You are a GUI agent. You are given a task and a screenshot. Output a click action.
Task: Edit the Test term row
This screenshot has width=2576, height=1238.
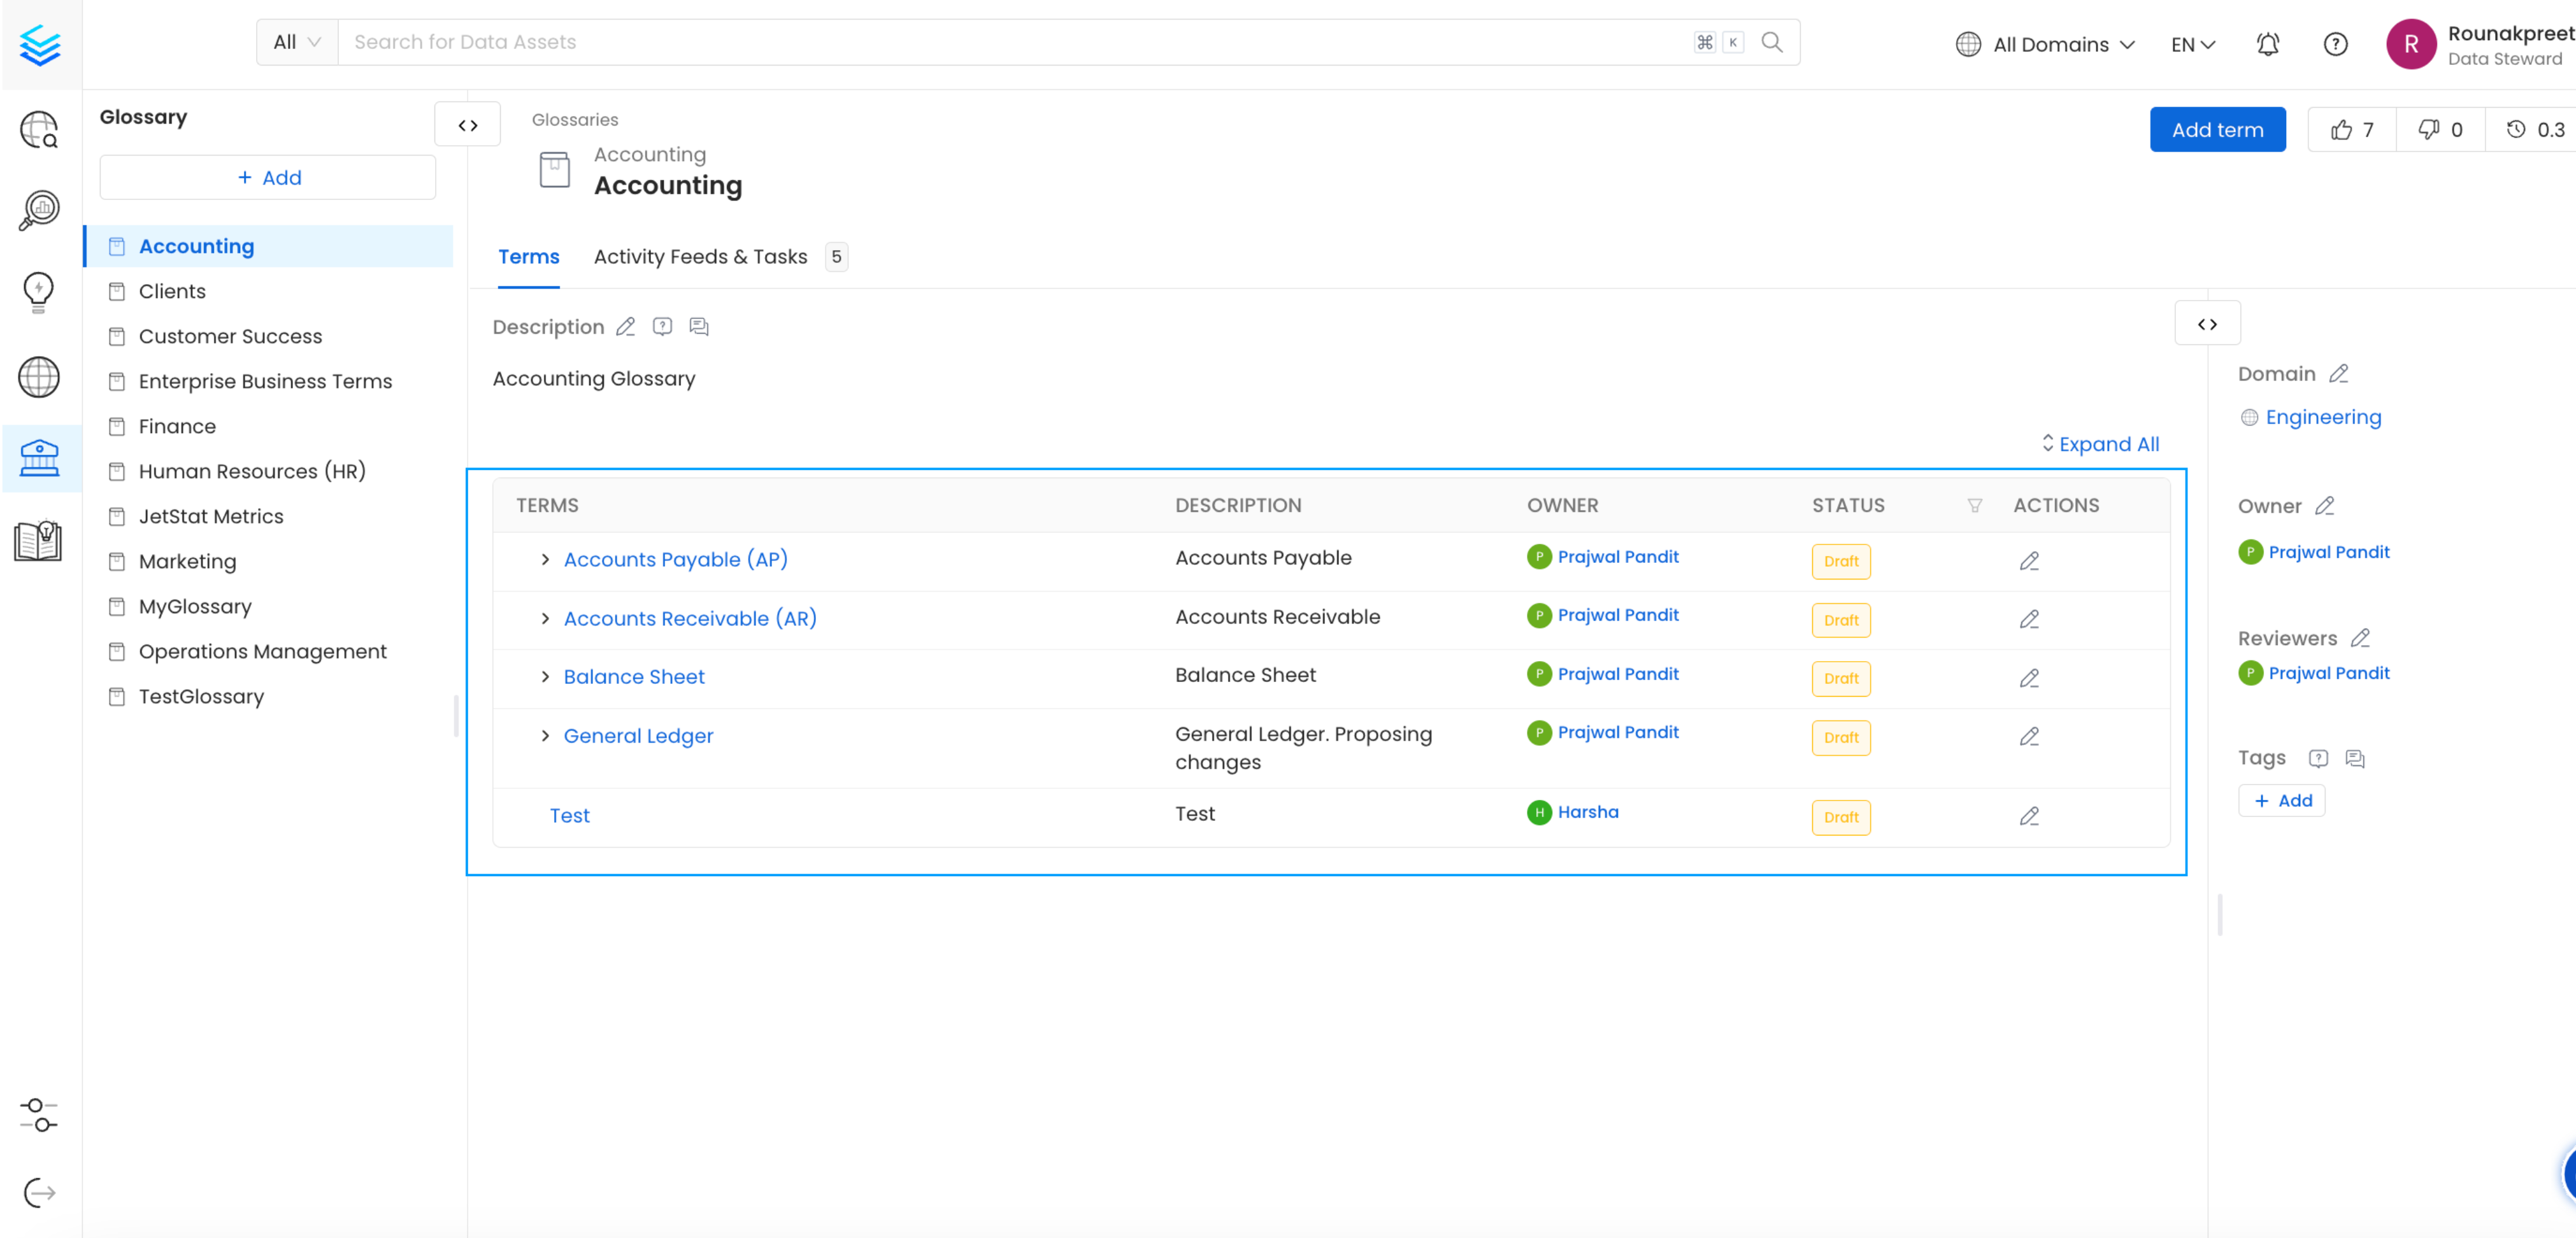click(2029, 817)
